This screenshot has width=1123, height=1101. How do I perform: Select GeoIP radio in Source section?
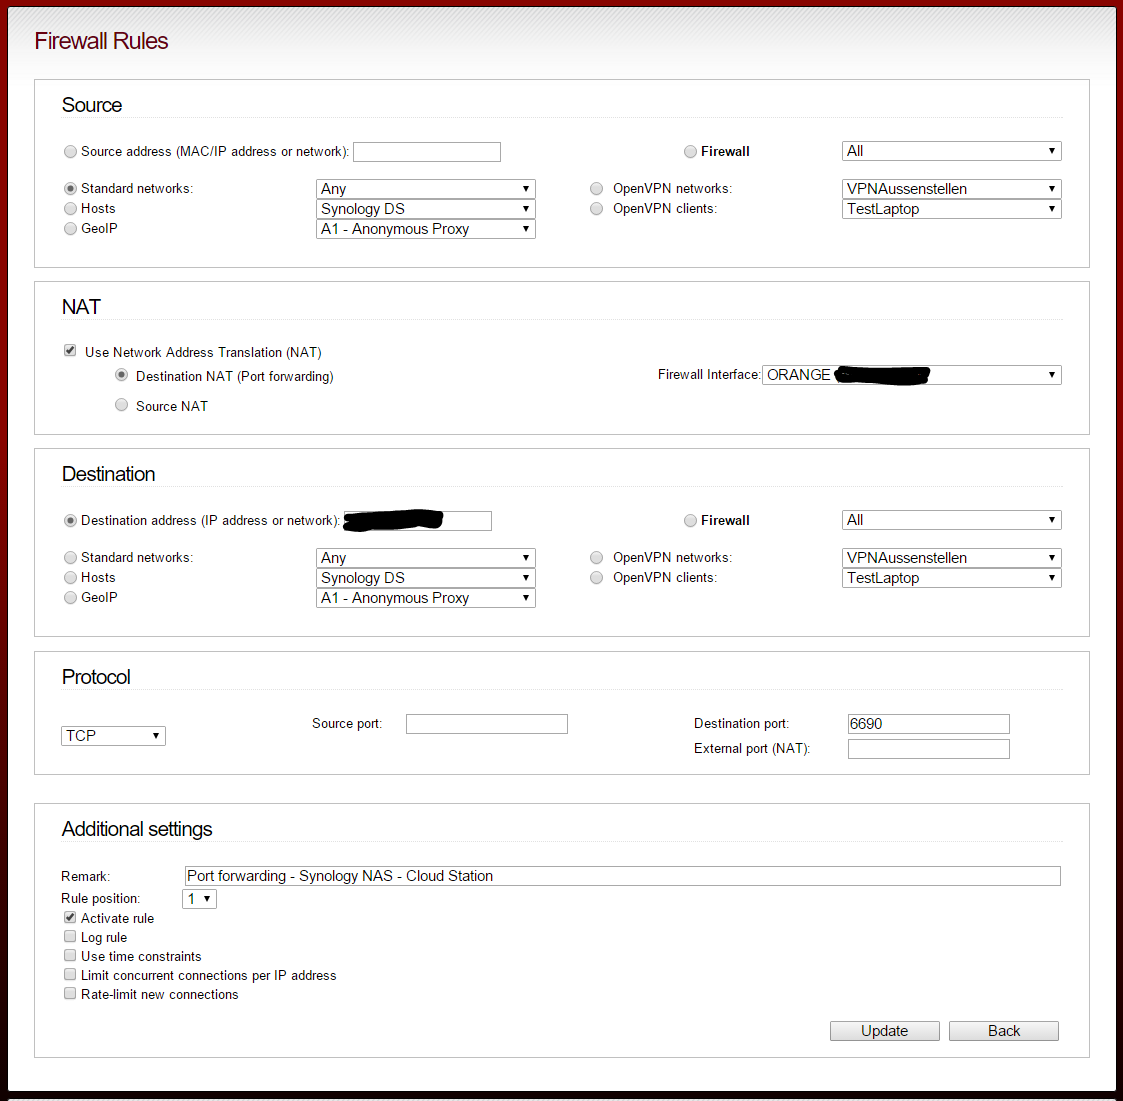pos(70,229)
